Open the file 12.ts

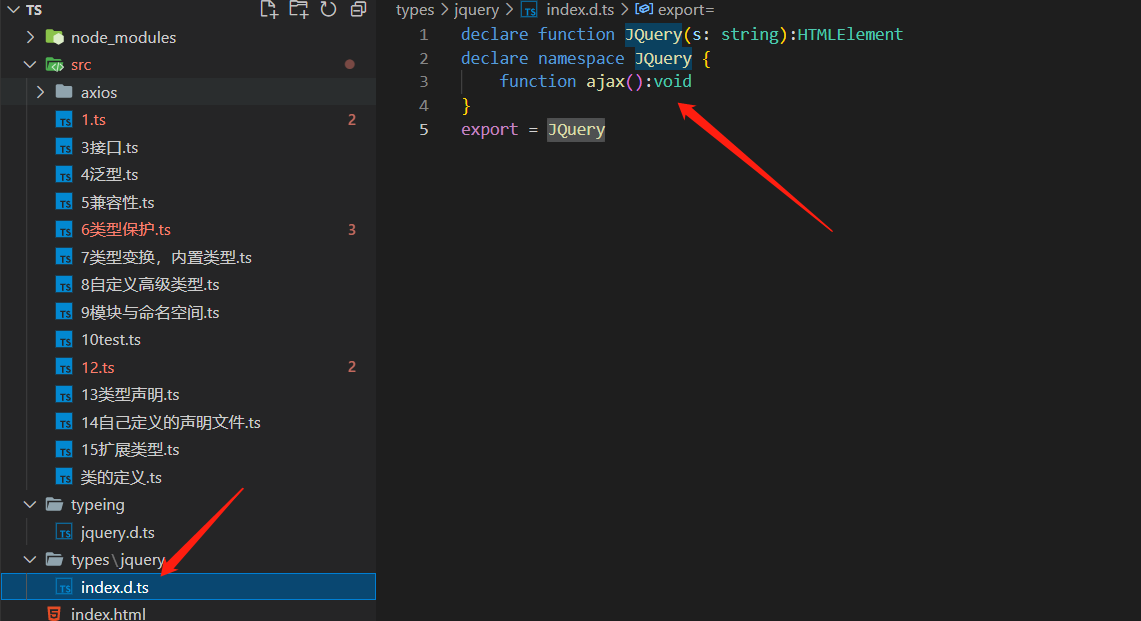98,368
